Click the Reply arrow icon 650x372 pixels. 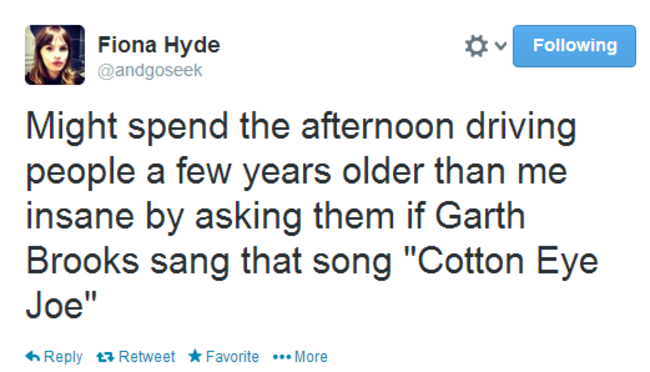coord(33,356)
